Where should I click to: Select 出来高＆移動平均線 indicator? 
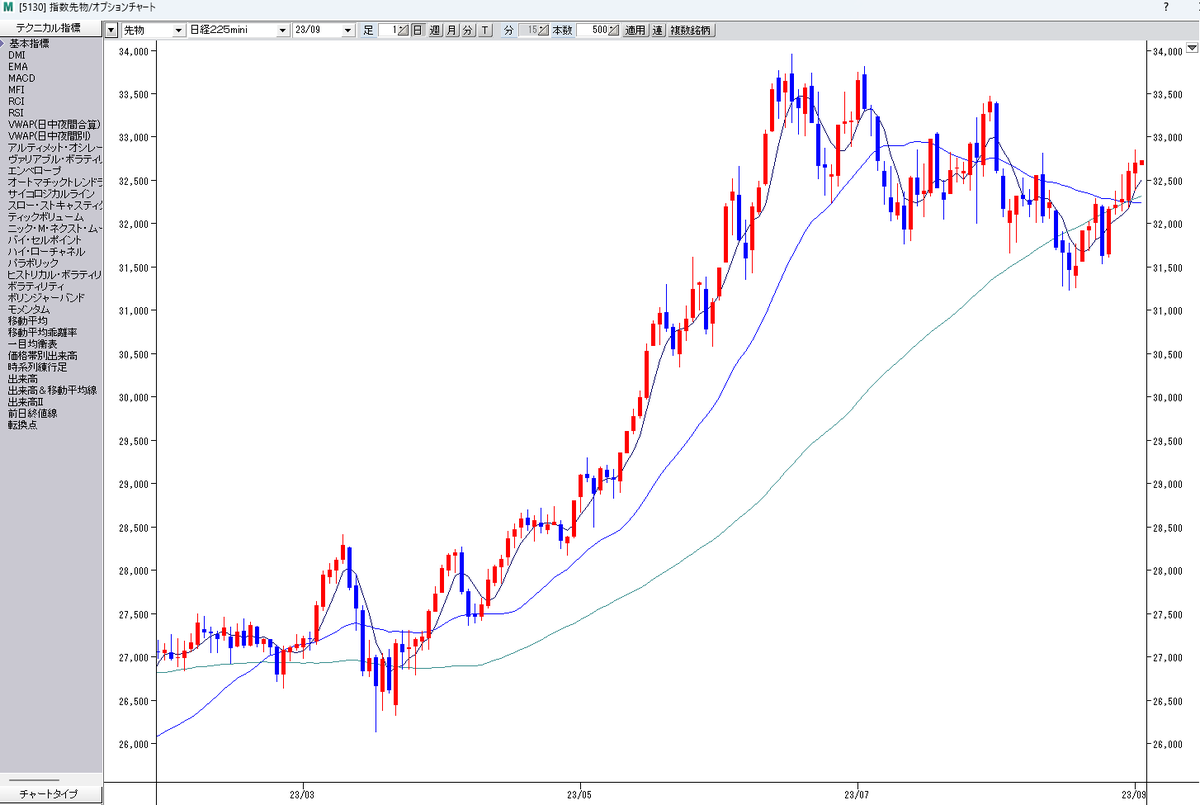[52, 390]
